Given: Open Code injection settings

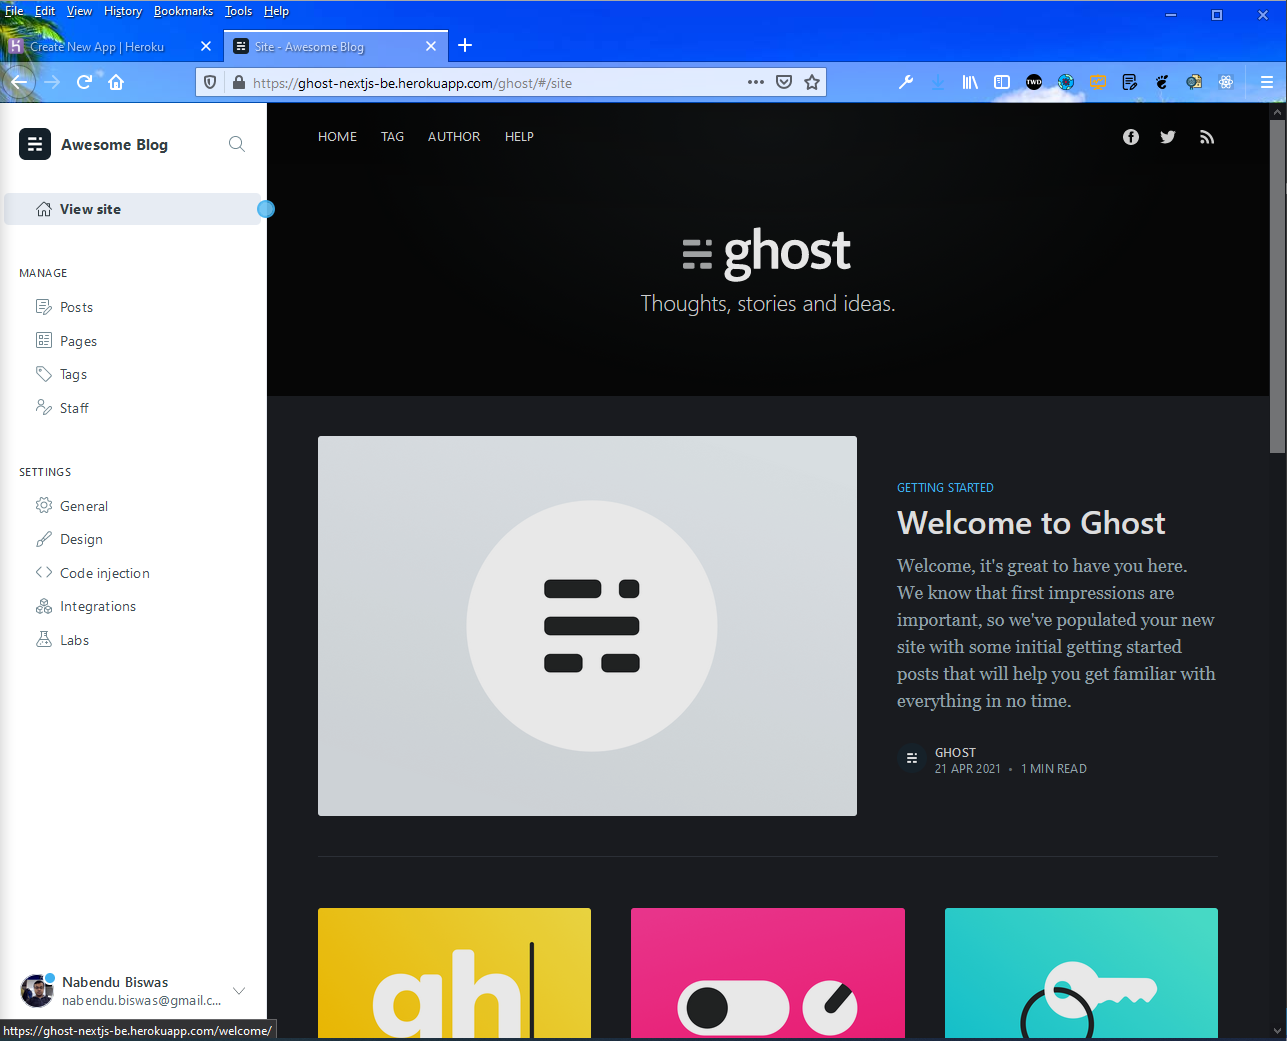Looking at the screenshot, I should (105, 573).
